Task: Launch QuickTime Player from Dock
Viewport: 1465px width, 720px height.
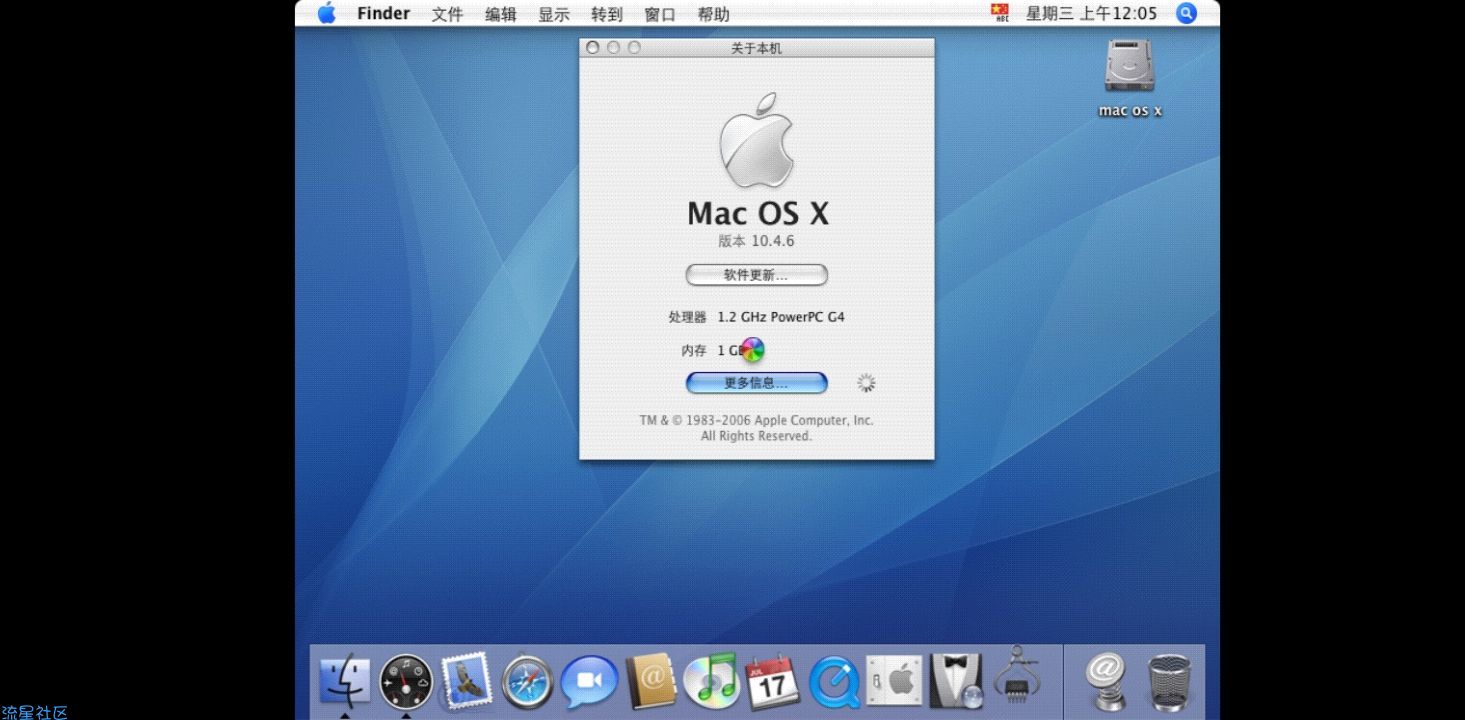Action: [x=833, y=683]
